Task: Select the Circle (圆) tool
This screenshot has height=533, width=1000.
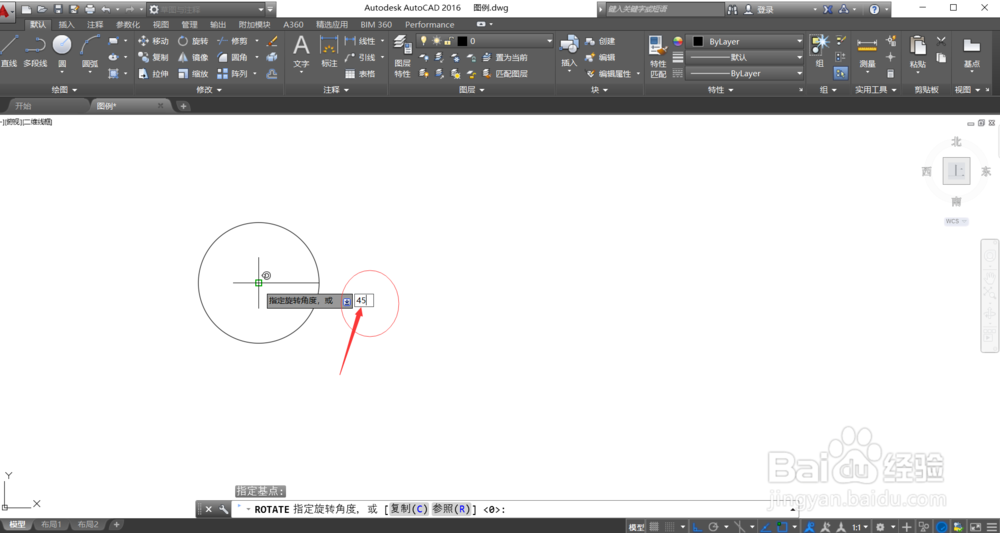Action: [x=62, y=51]
